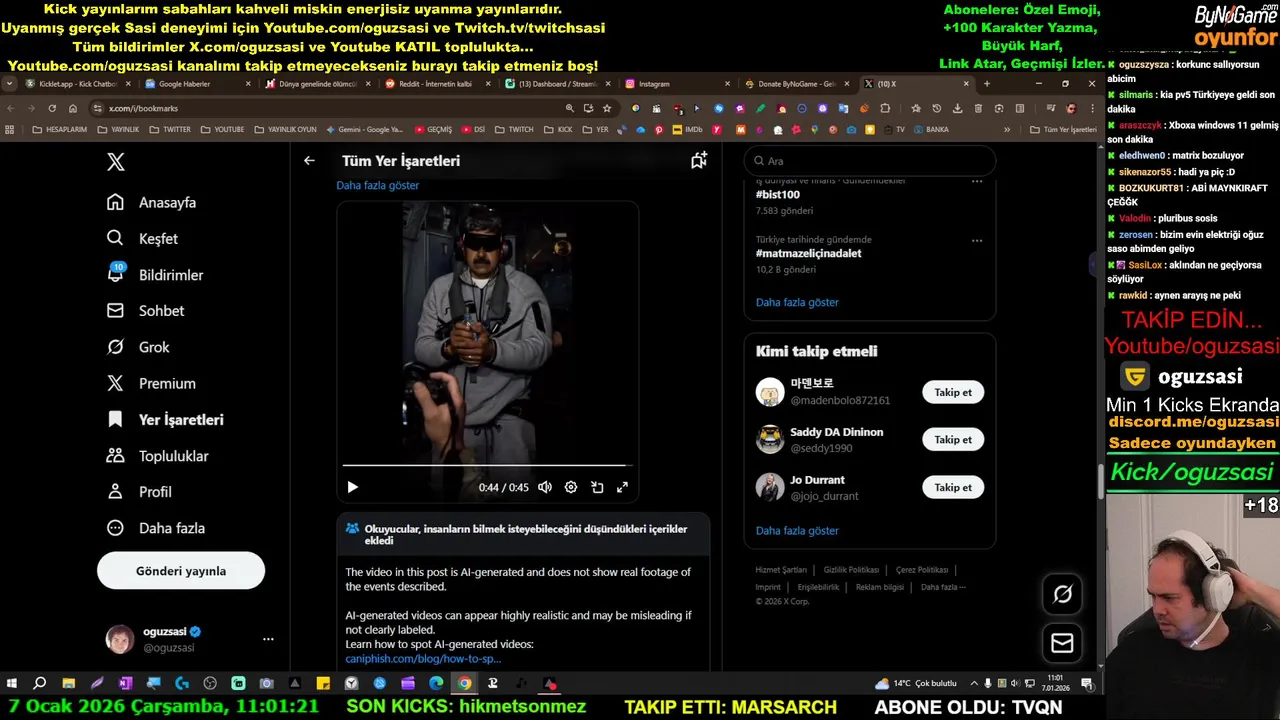The image size is (1280, 720).
Task: Click the Gönderi yayınla button
Action: (181, 571)
